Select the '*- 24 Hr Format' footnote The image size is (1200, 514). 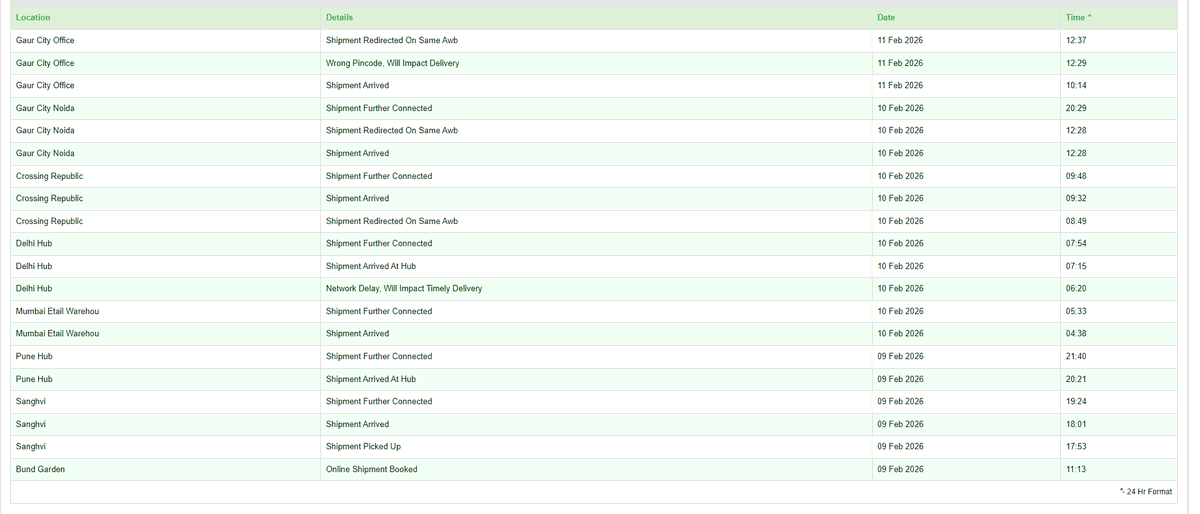point(1146,492)
